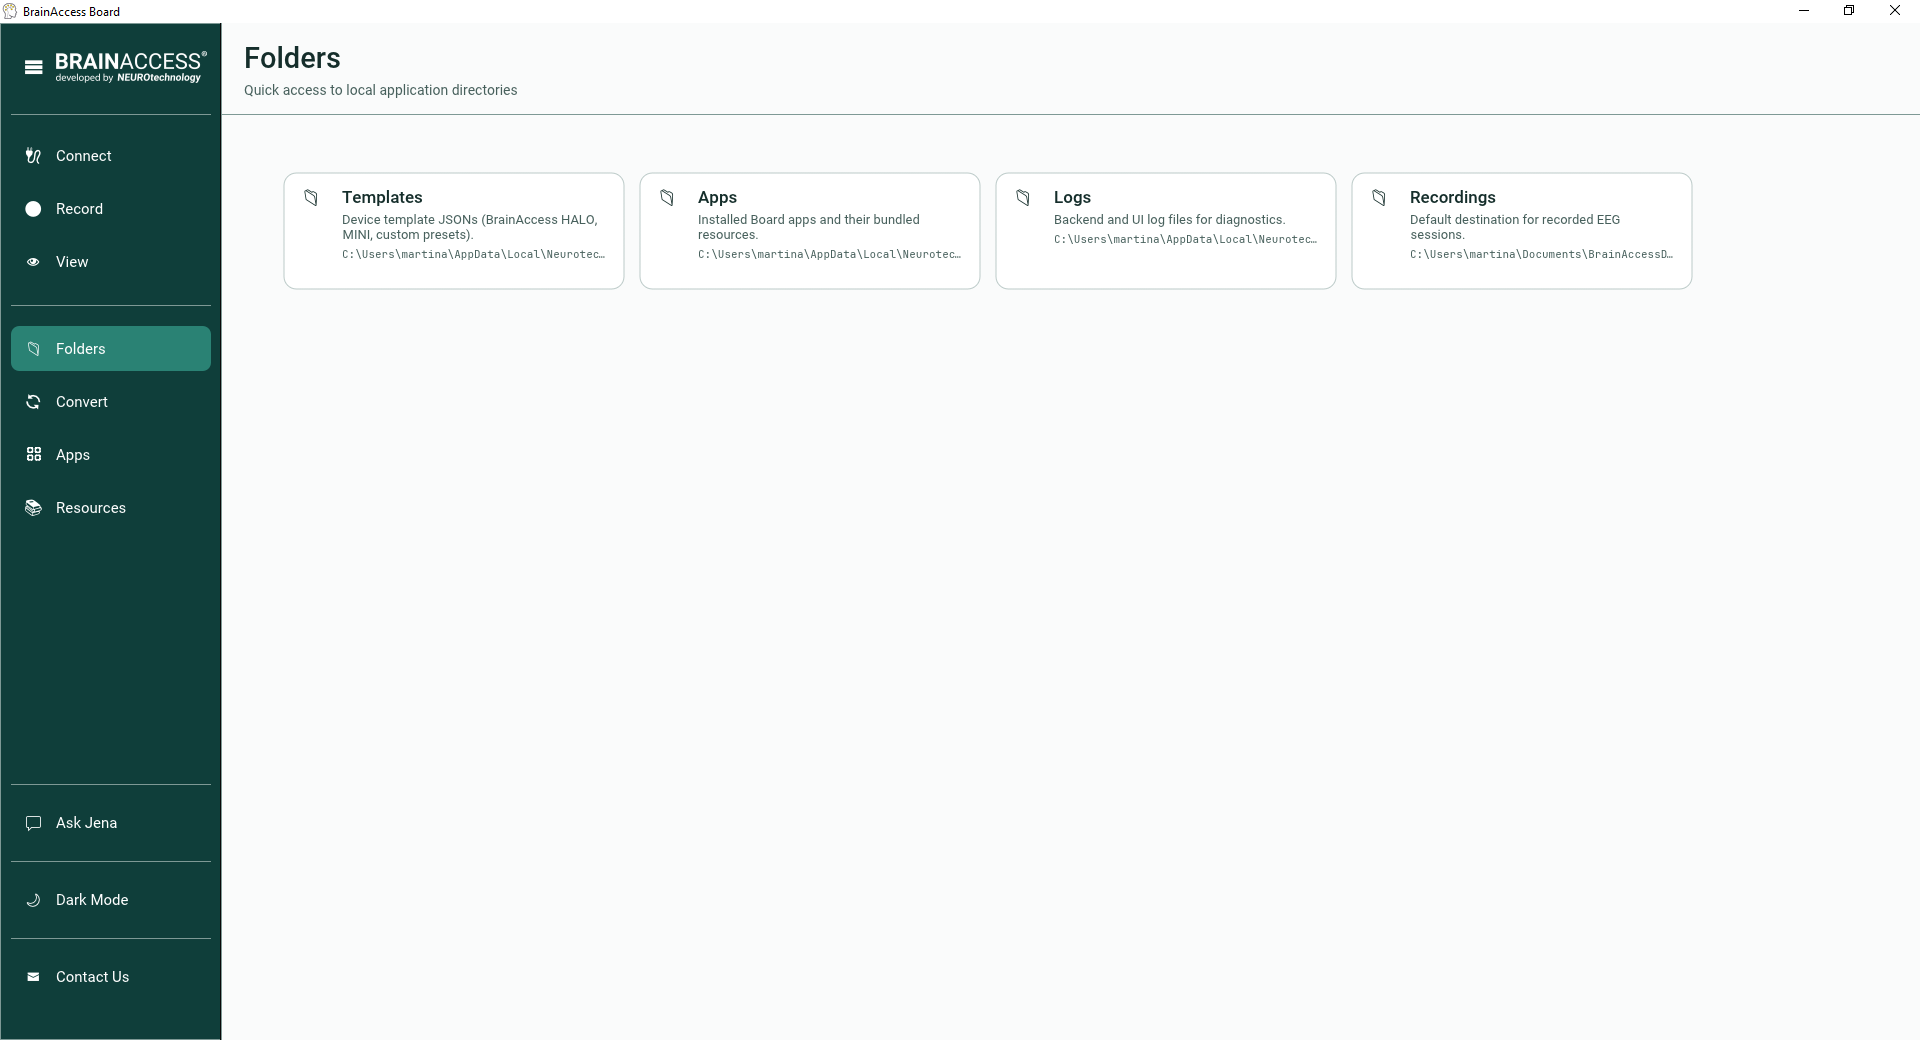Viewport: 1920px width, 1040px height.
Task: Click the Logs card path text
Action: tap(1185, 240)
